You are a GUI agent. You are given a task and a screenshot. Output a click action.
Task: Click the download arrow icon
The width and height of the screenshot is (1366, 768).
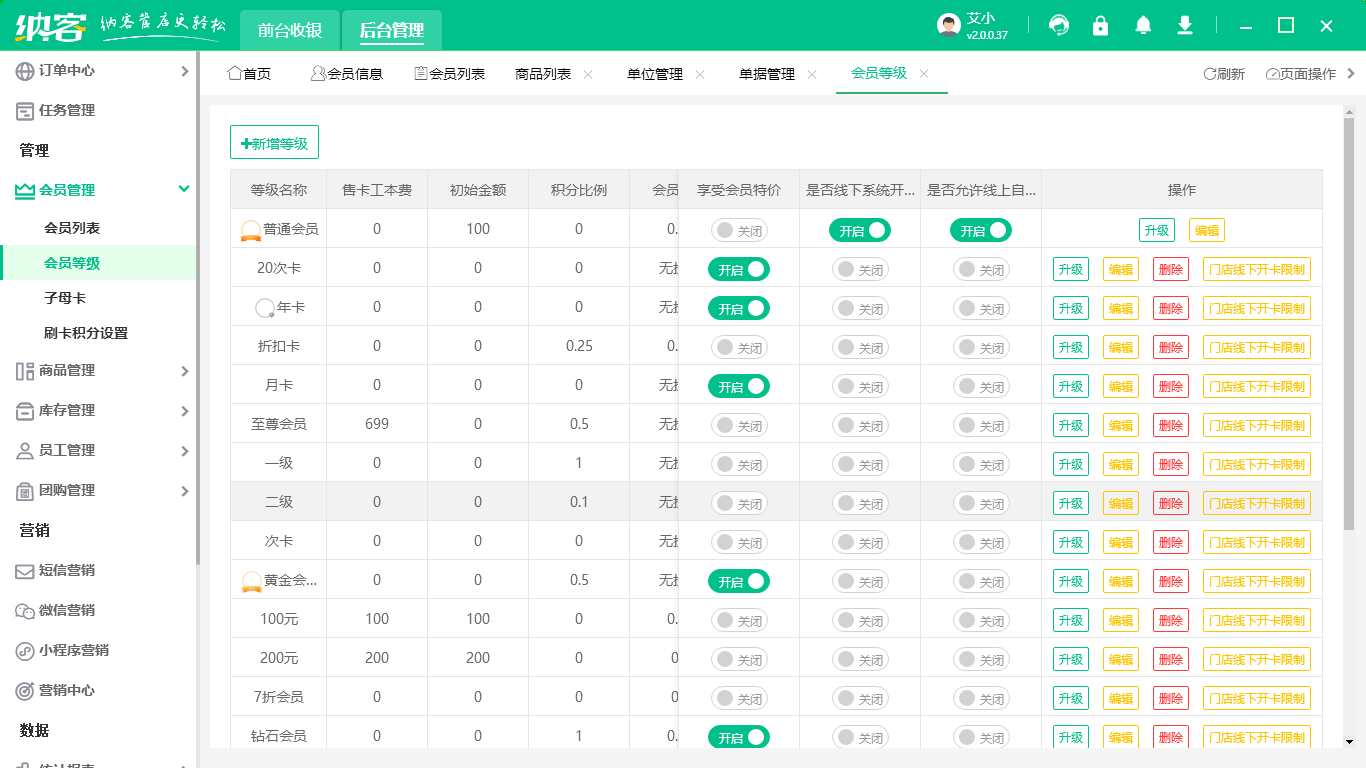[1185, 26]
